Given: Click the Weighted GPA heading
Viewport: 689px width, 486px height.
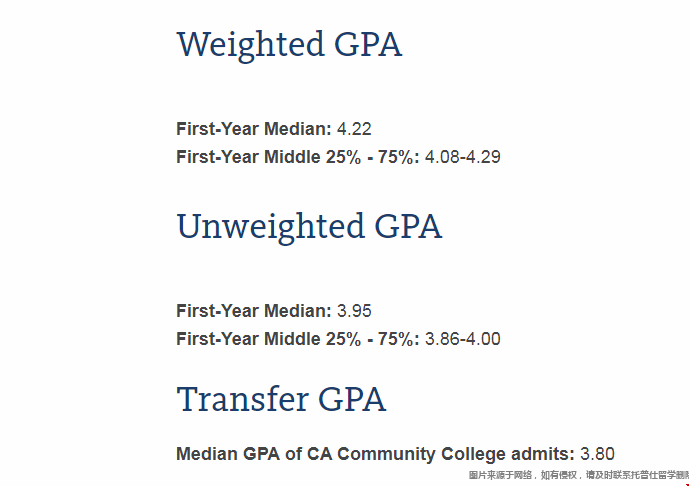Looking at the screenshot, I should (289, 45).
